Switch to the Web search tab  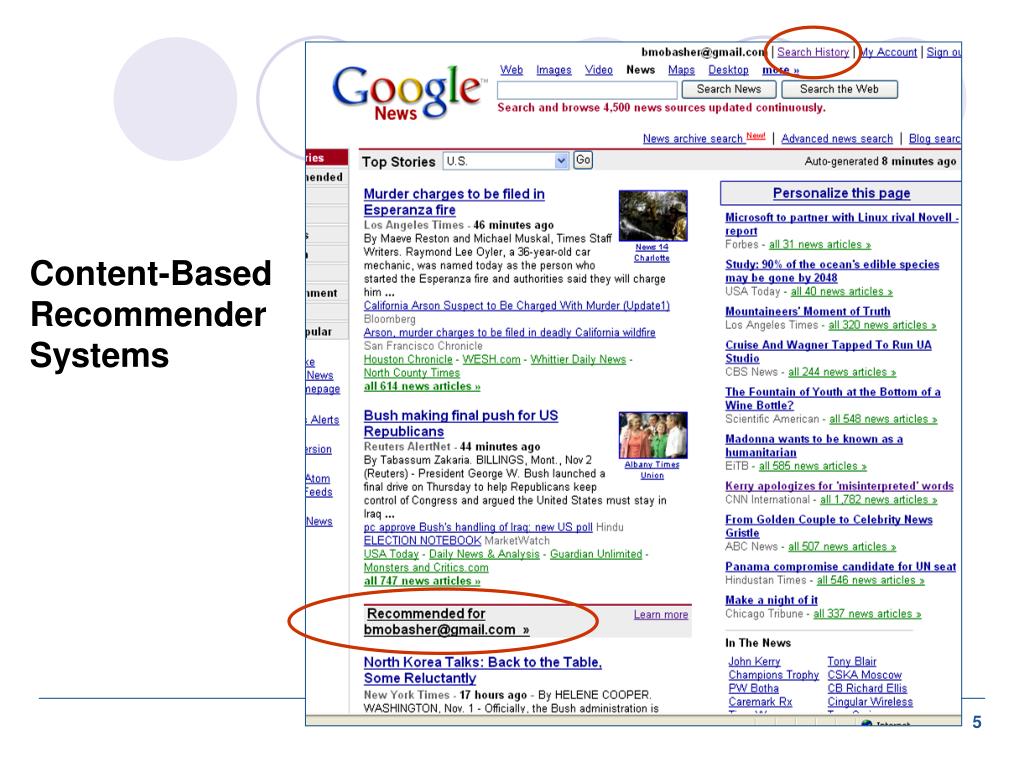coord(511,70)
